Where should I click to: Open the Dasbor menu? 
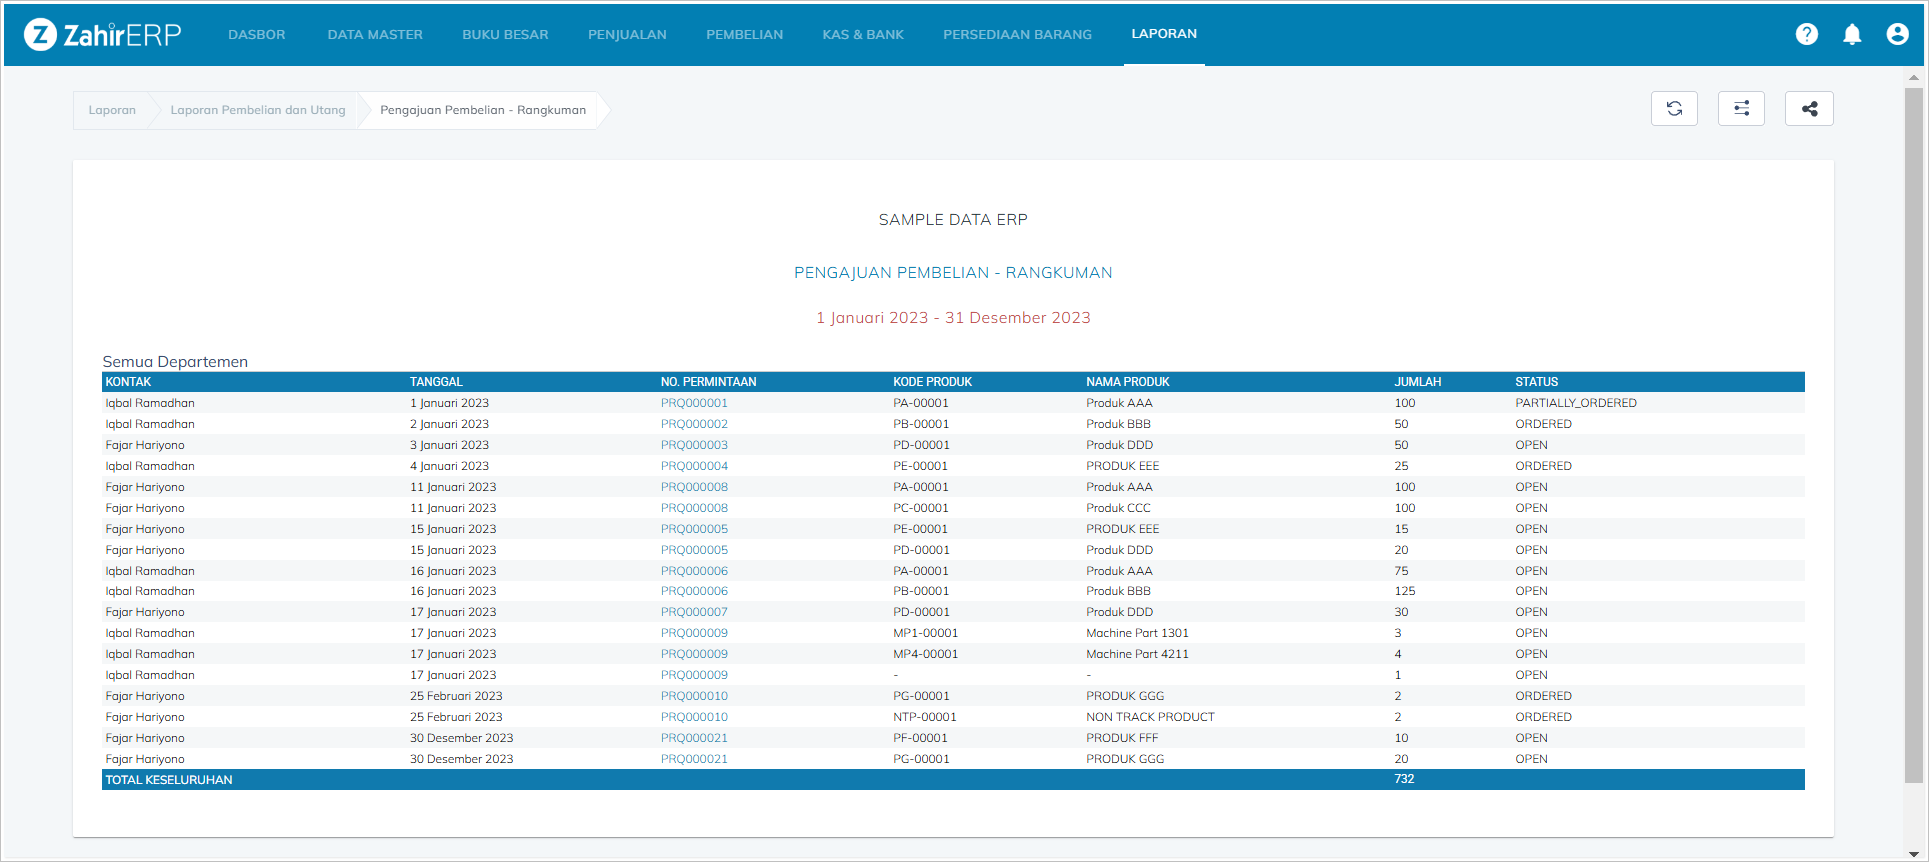pos(256,35)
